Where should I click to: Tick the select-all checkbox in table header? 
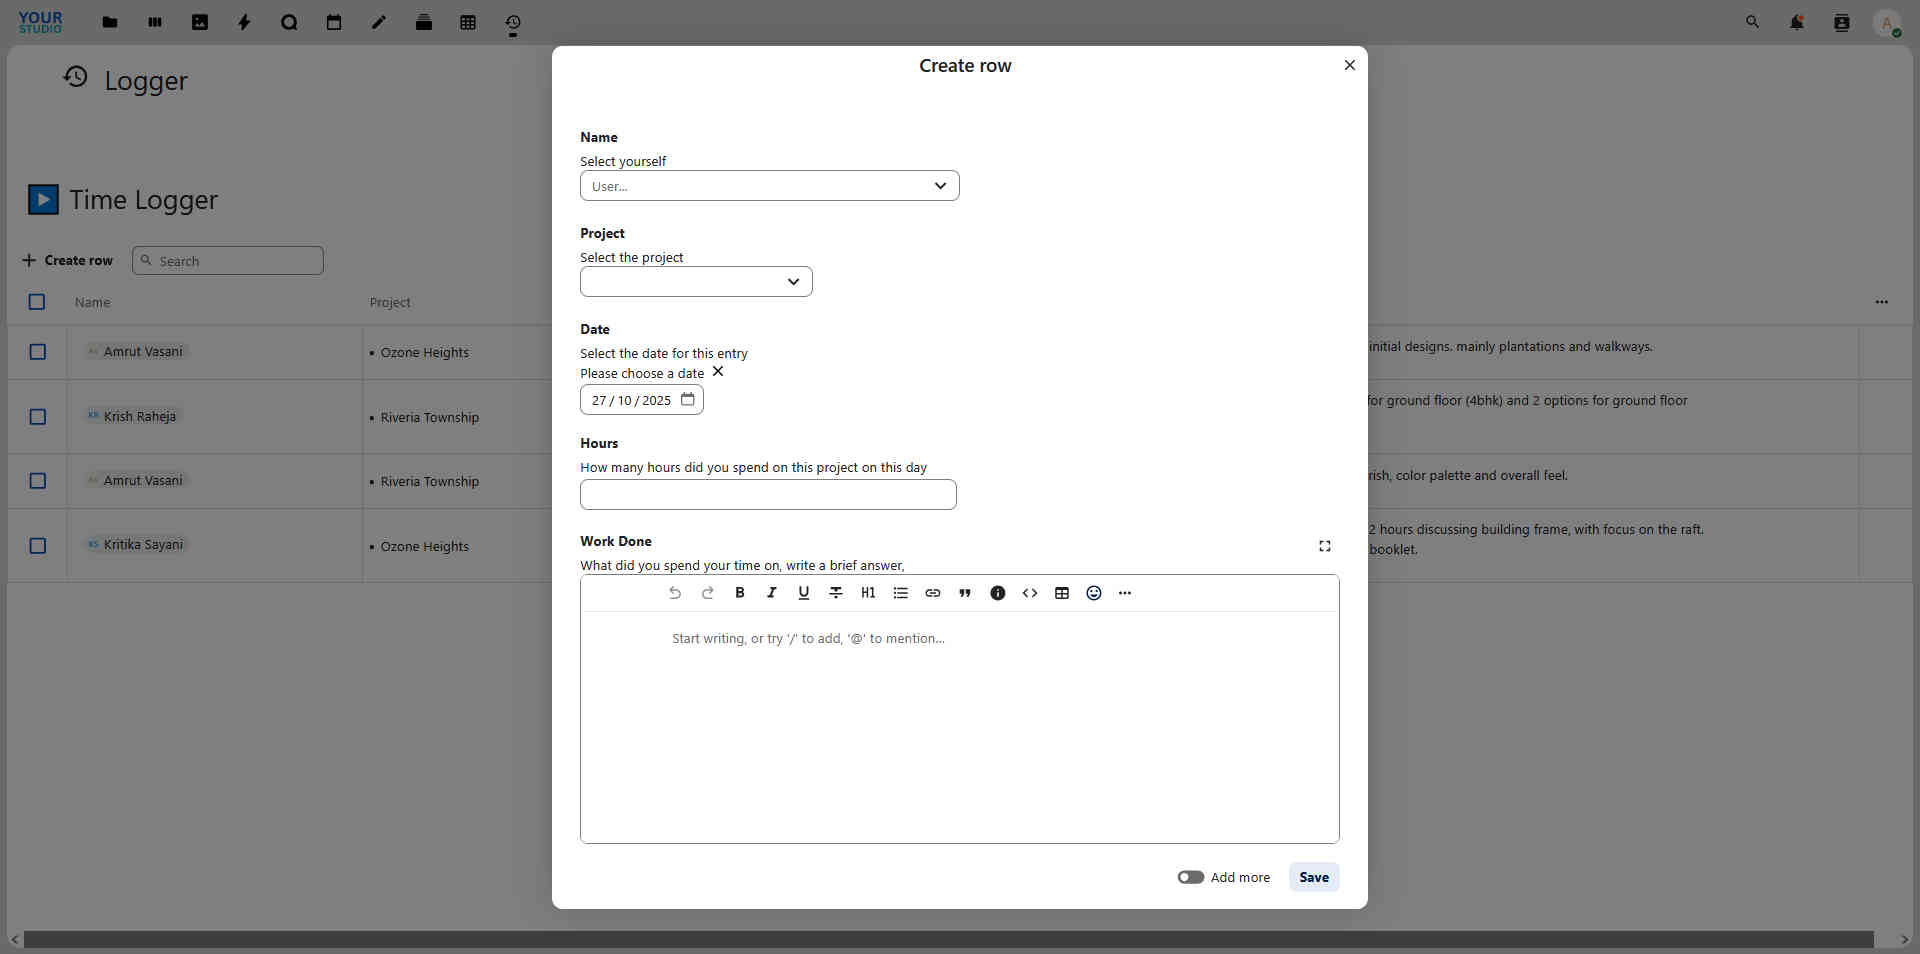click(37, 302)
